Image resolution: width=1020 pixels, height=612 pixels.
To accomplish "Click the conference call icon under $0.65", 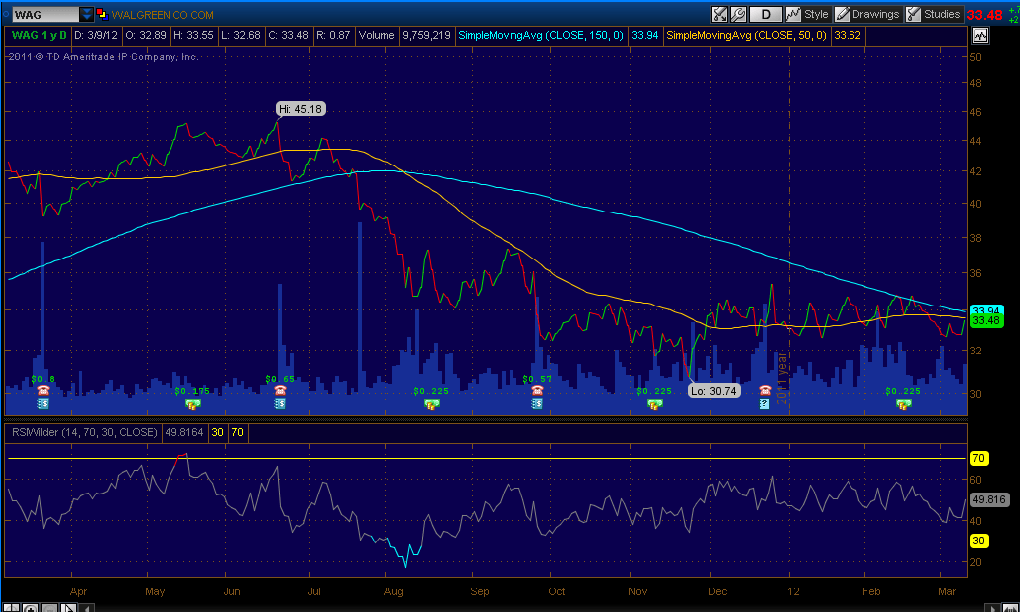I will click(x=280, y=404).
